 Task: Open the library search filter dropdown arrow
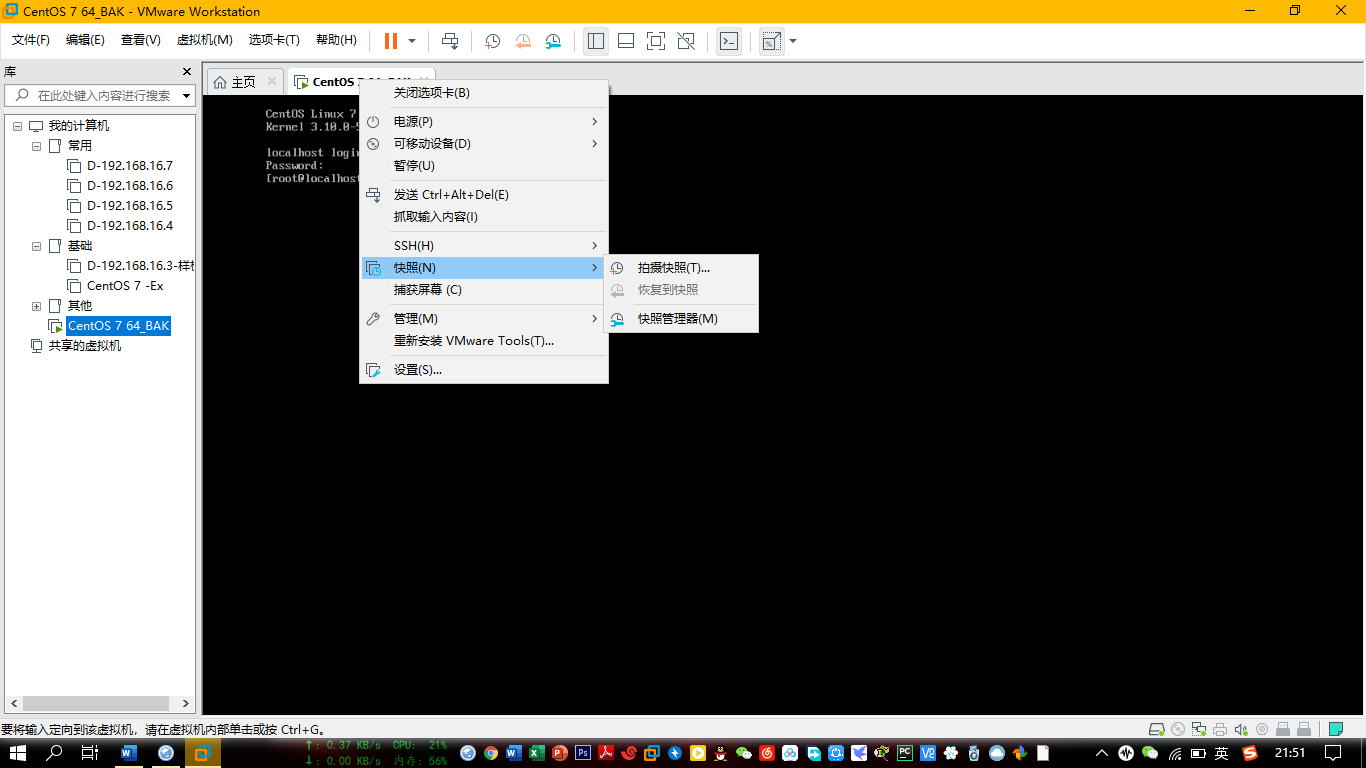click(x=187, y=96)
